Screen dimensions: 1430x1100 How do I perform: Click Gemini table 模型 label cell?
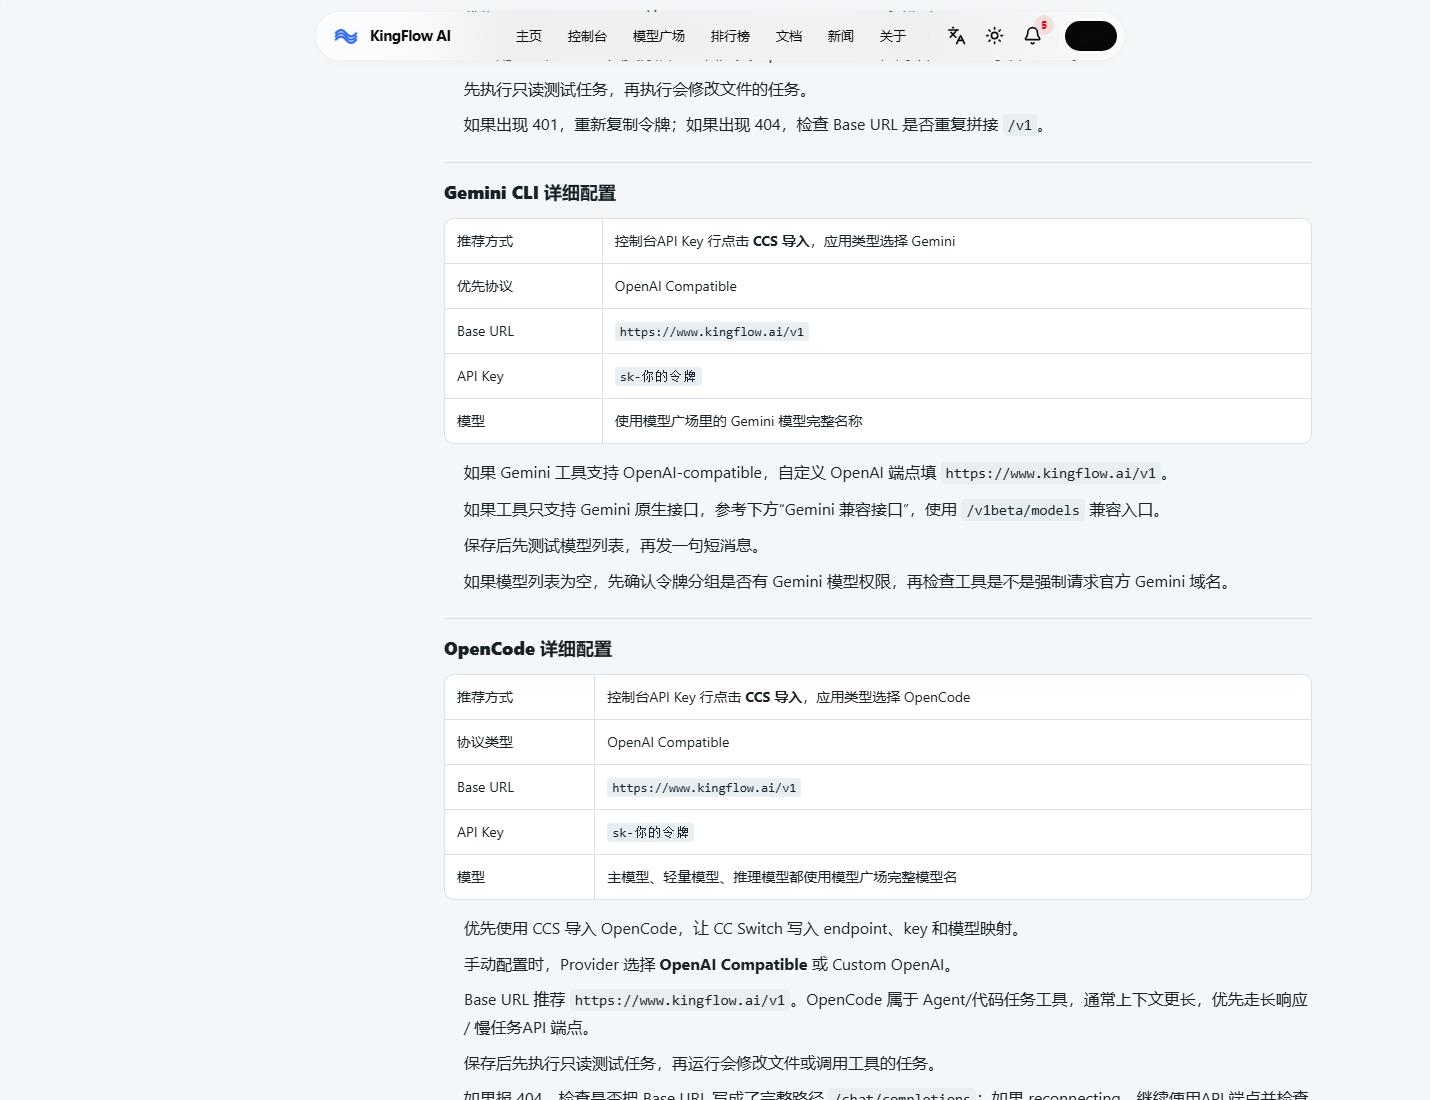[524, 421]
